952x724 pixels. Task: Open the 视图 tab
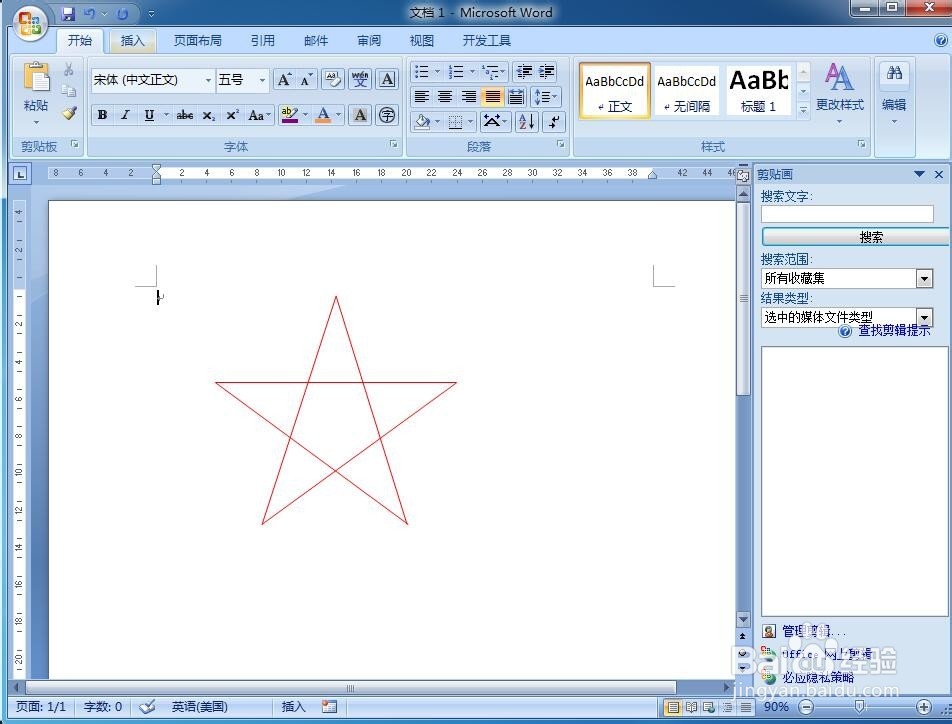[421, 41]
